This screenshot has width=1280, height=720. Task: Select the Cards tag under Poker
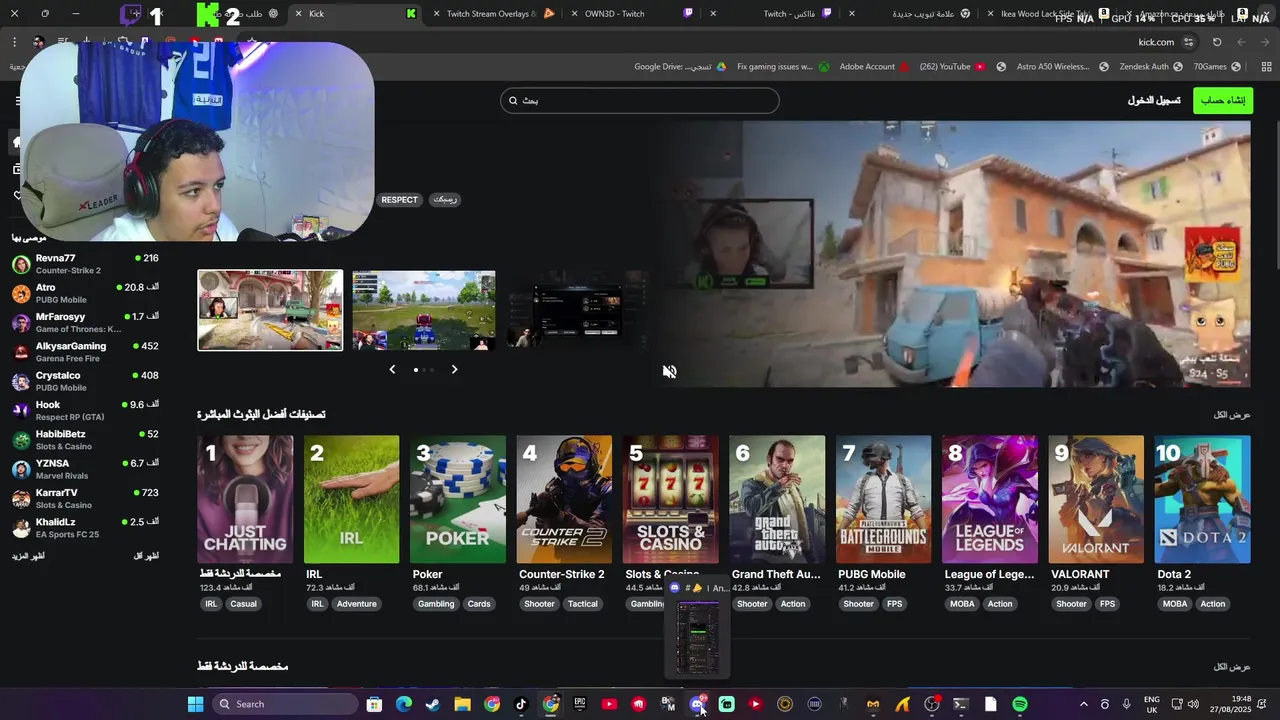point(479,604)
